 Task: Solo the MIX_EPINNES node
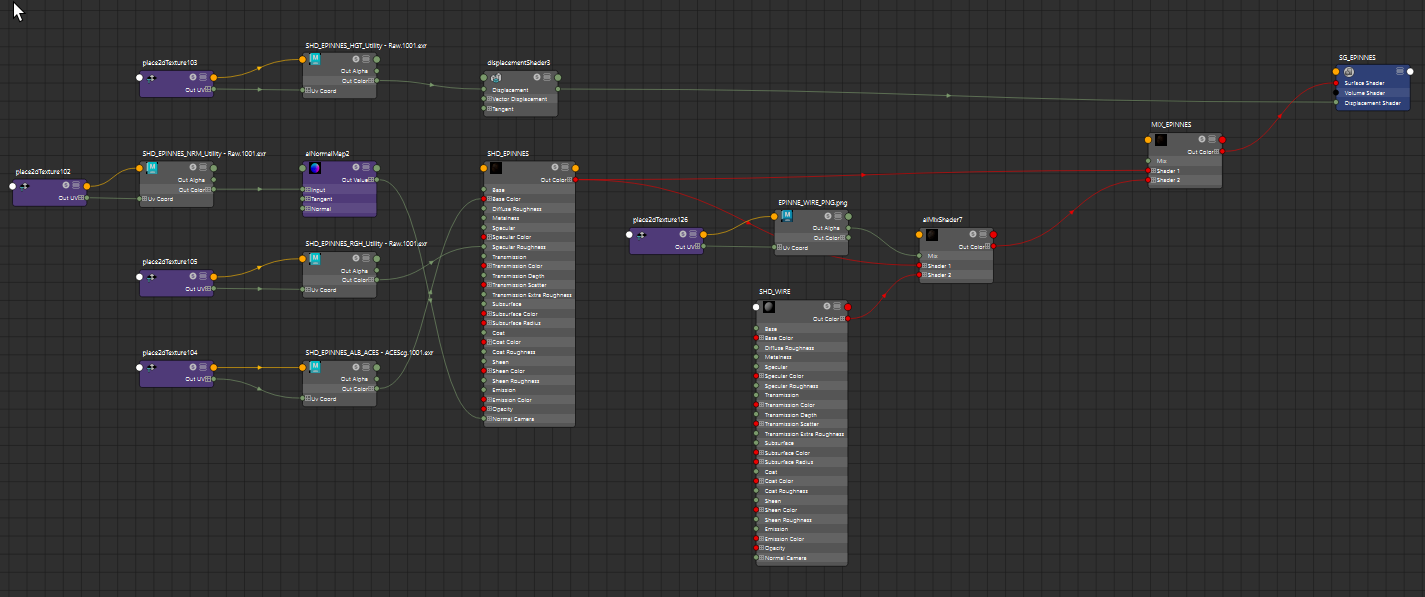coord(1201,140)
